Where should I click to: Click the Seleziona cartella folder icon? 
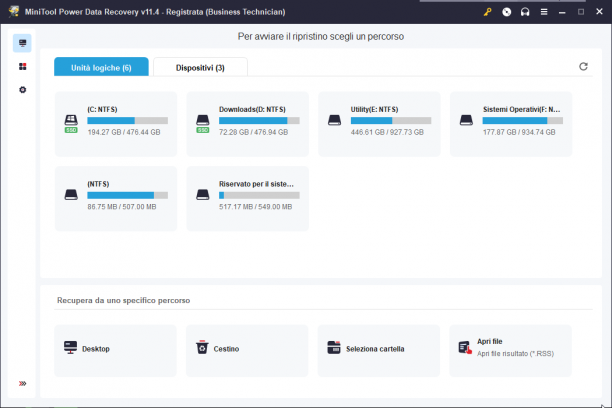(x=334, y=347)
